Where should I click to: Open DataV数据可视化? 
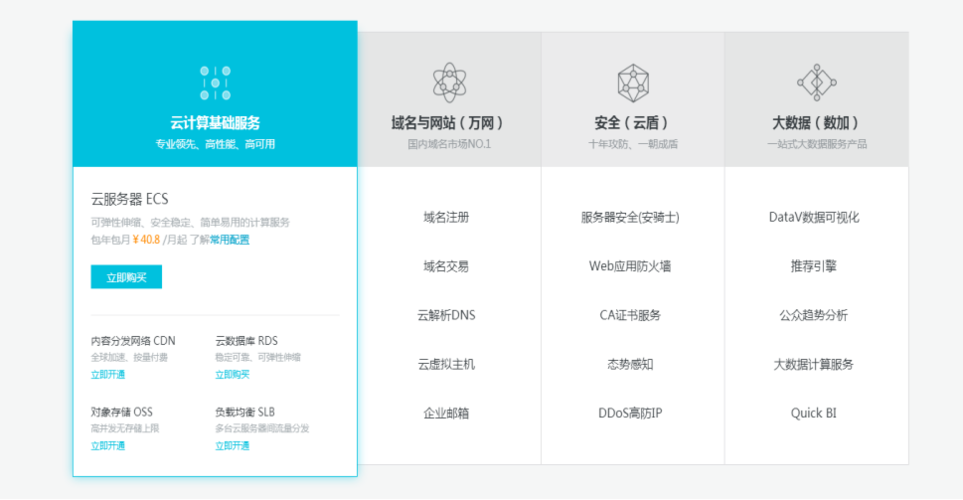(x=814, y=217)
